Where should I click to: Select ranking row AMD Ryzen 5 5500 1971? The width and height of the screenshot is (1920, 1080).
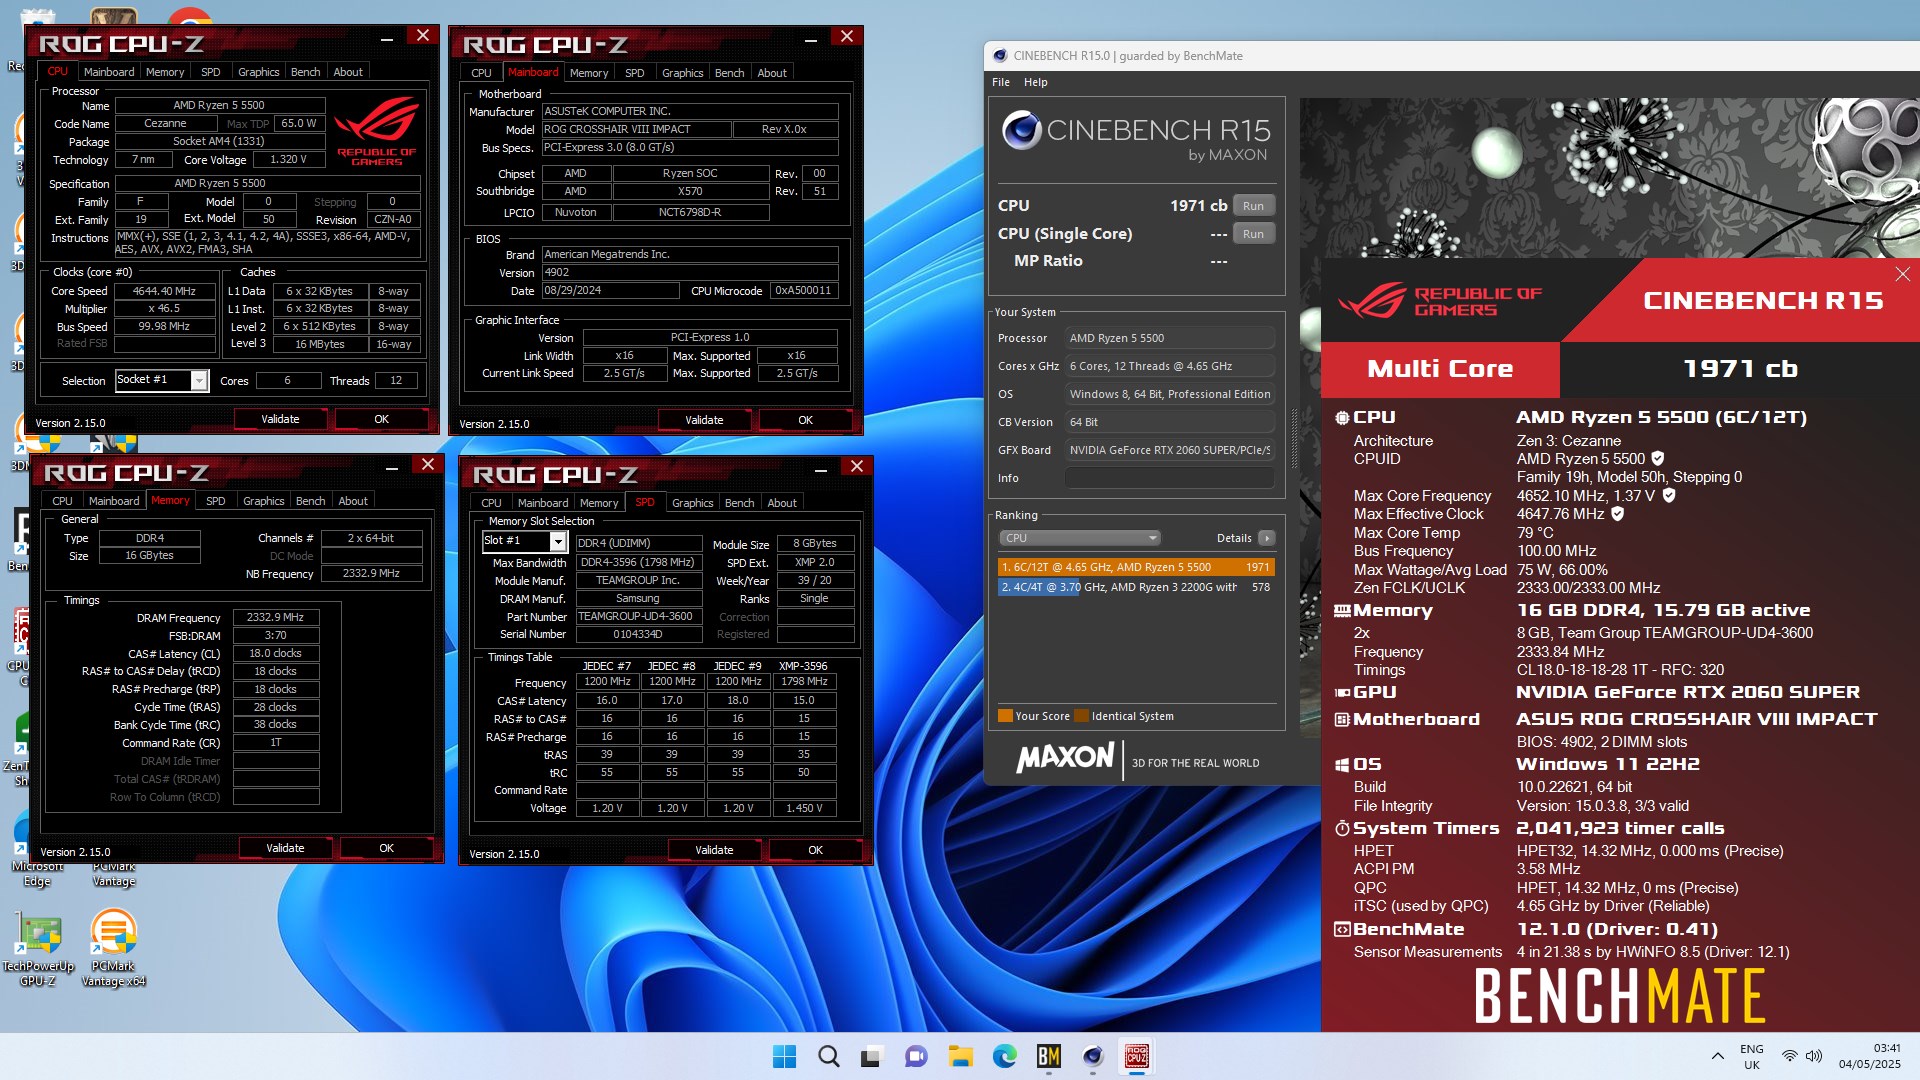click(x=1136, y=567)
